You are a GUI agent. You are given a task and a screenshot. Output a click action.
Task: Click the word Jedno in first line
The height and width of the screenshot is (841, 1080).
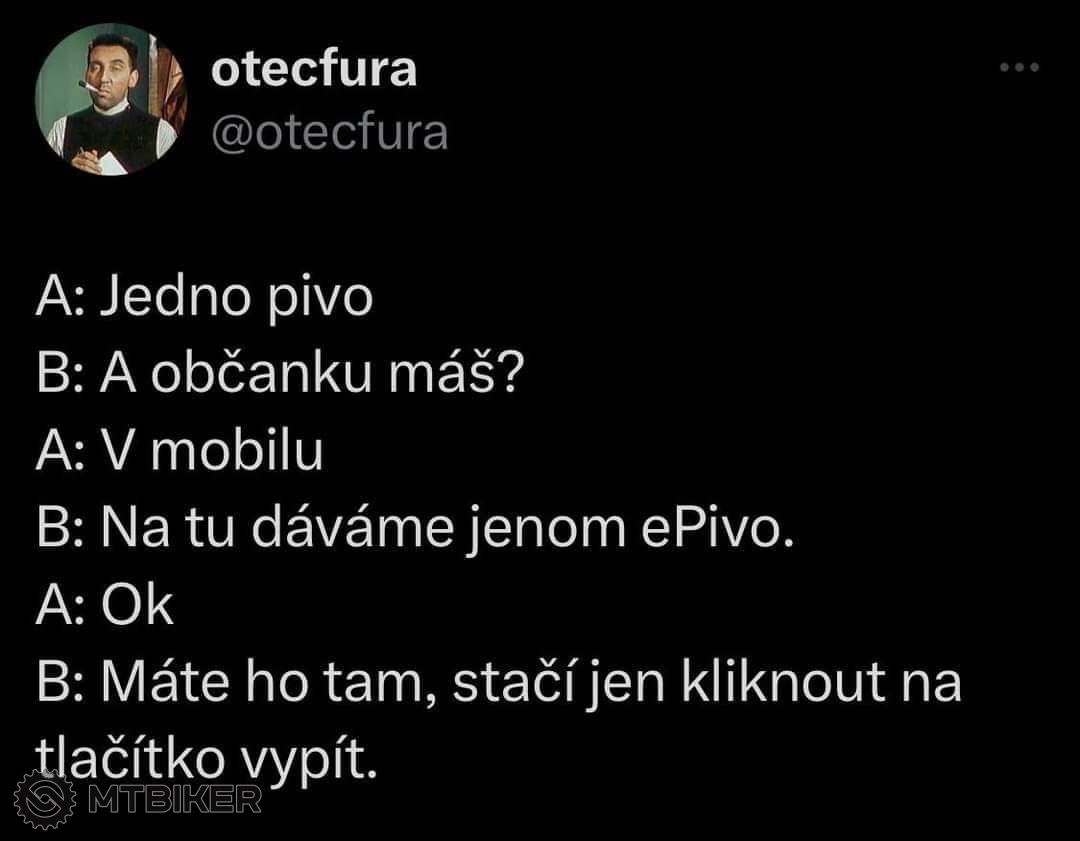pos(174,298)
